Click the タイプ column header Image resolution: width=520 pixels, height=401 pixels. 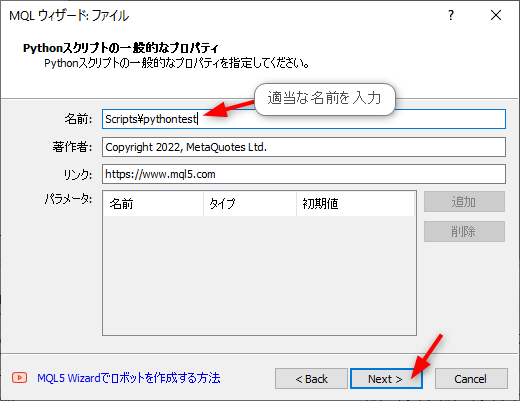coord(250,203)
